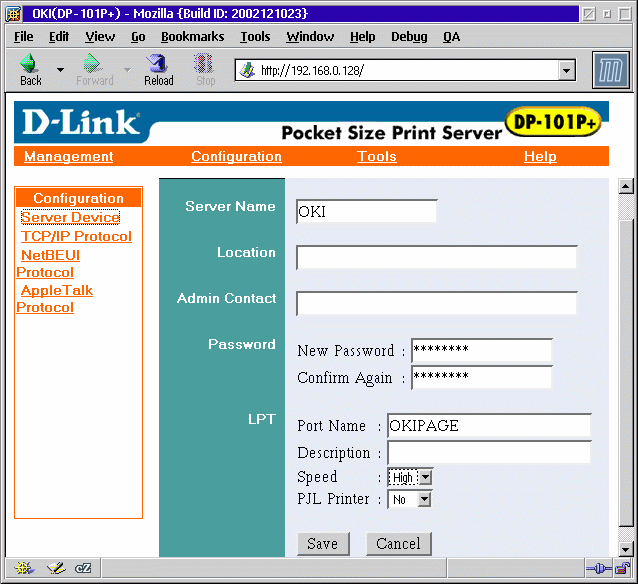Open the Go menu
The height and width of the screenshot is (584, 638).
[x=138, y=37]
